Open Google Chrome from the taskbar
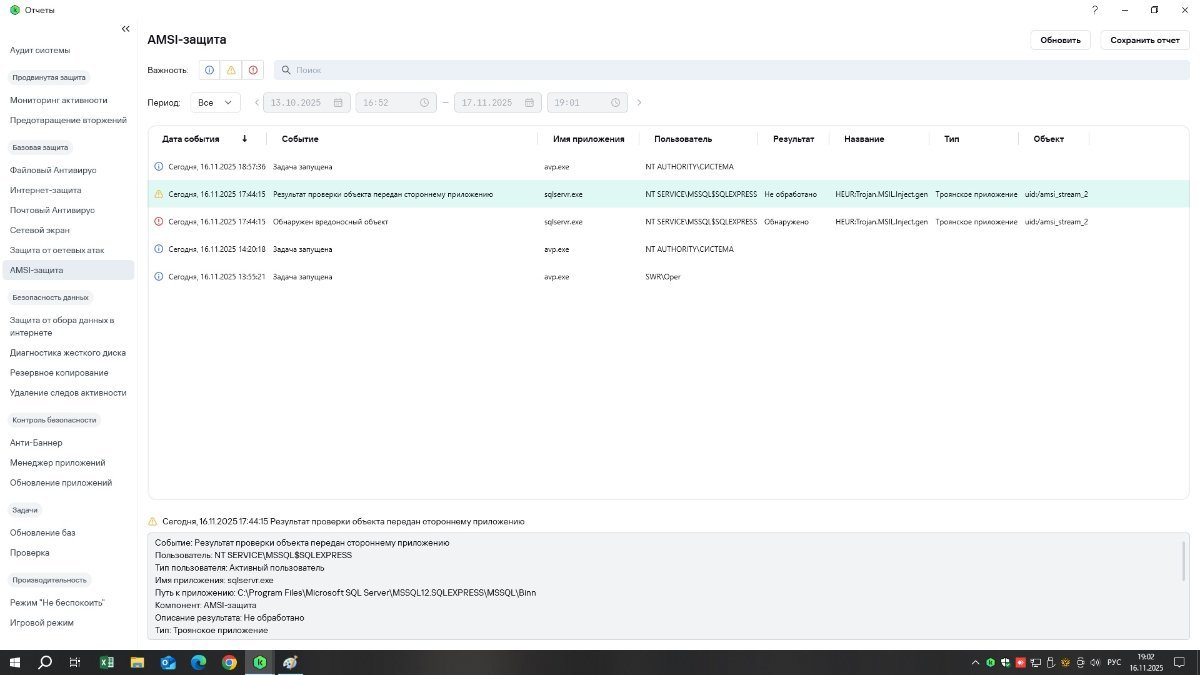1200x675 pixels. [229, 662]
